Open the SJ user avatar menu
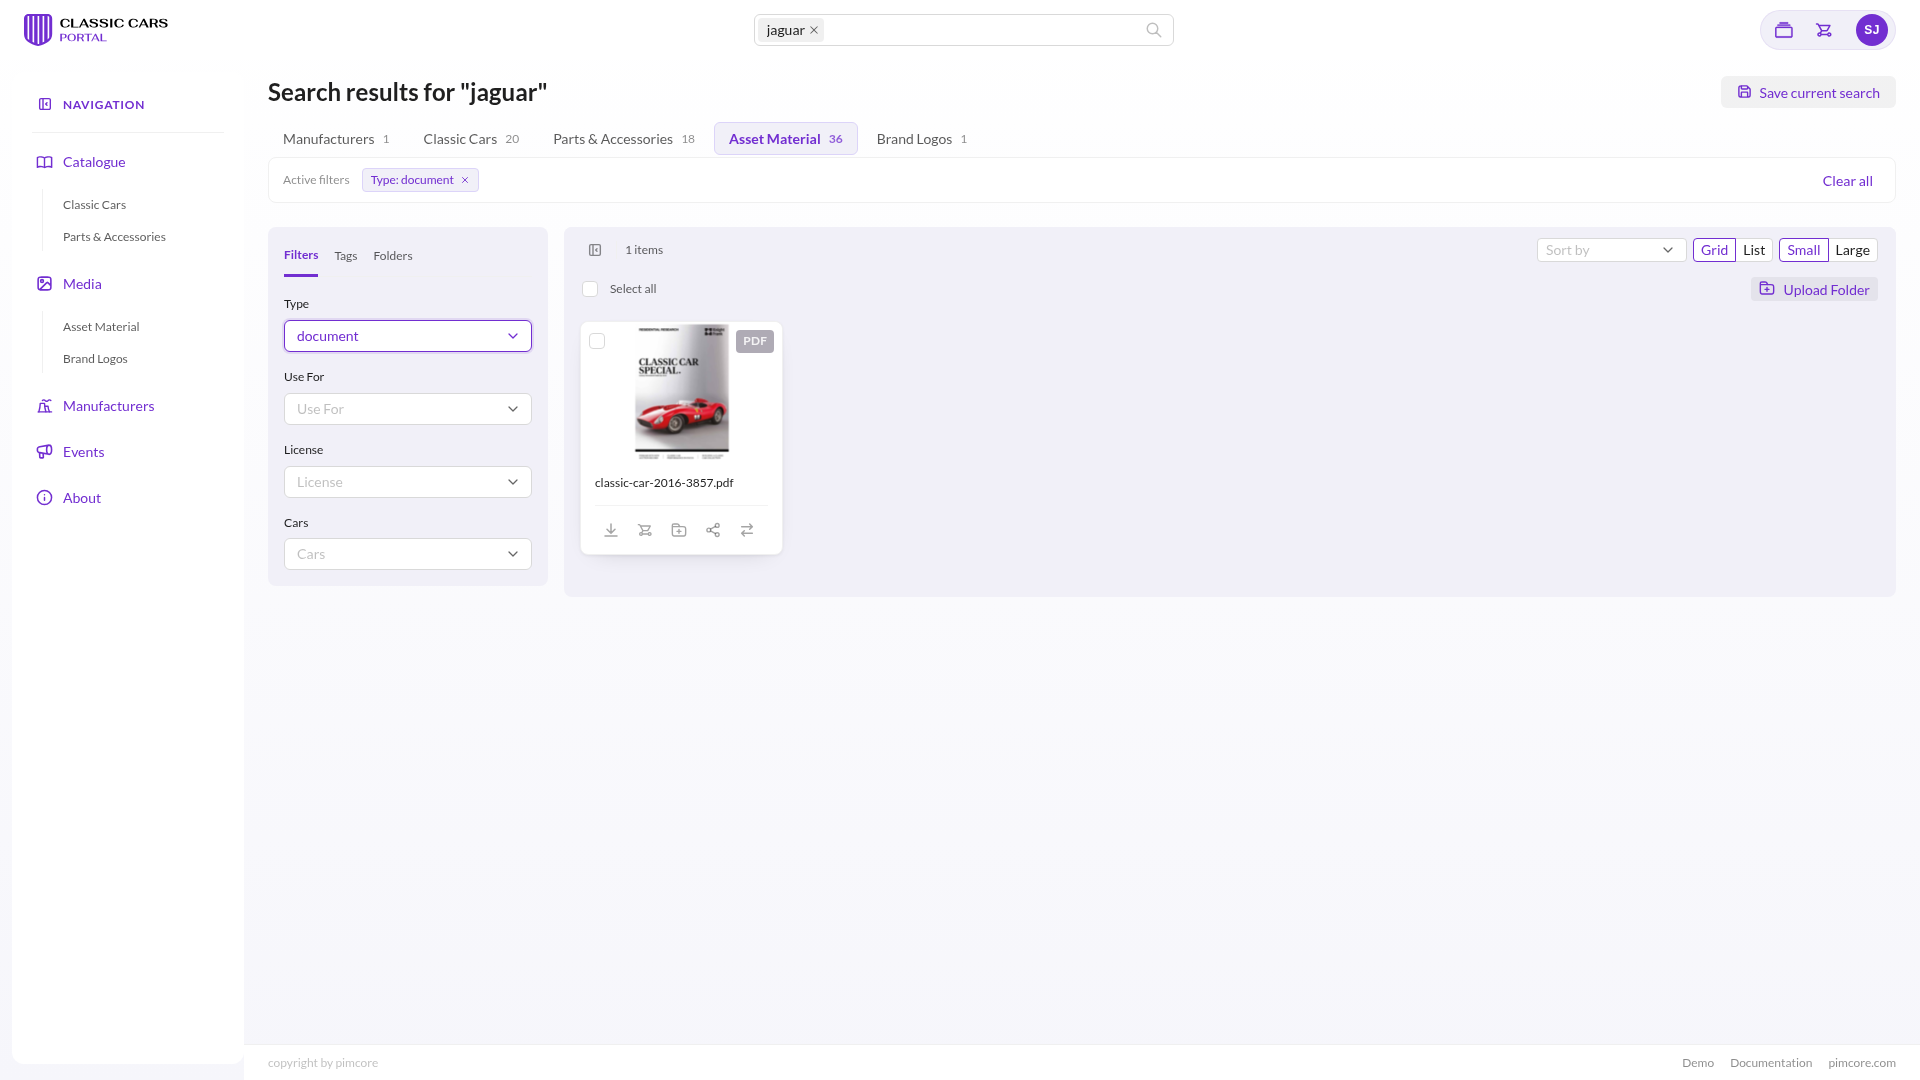Viewport: 1920px width, 1080px height. click(1871, 30)
